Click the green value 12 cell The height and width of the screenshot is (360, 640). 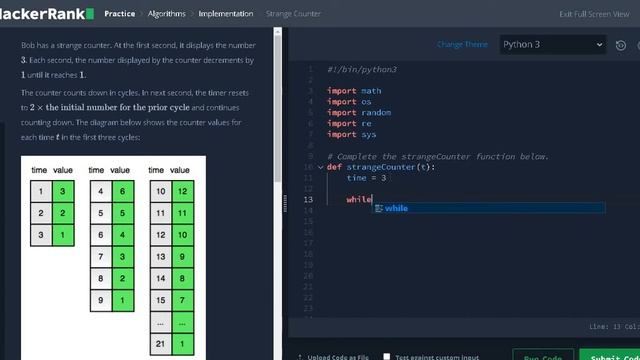pos(182,191)
